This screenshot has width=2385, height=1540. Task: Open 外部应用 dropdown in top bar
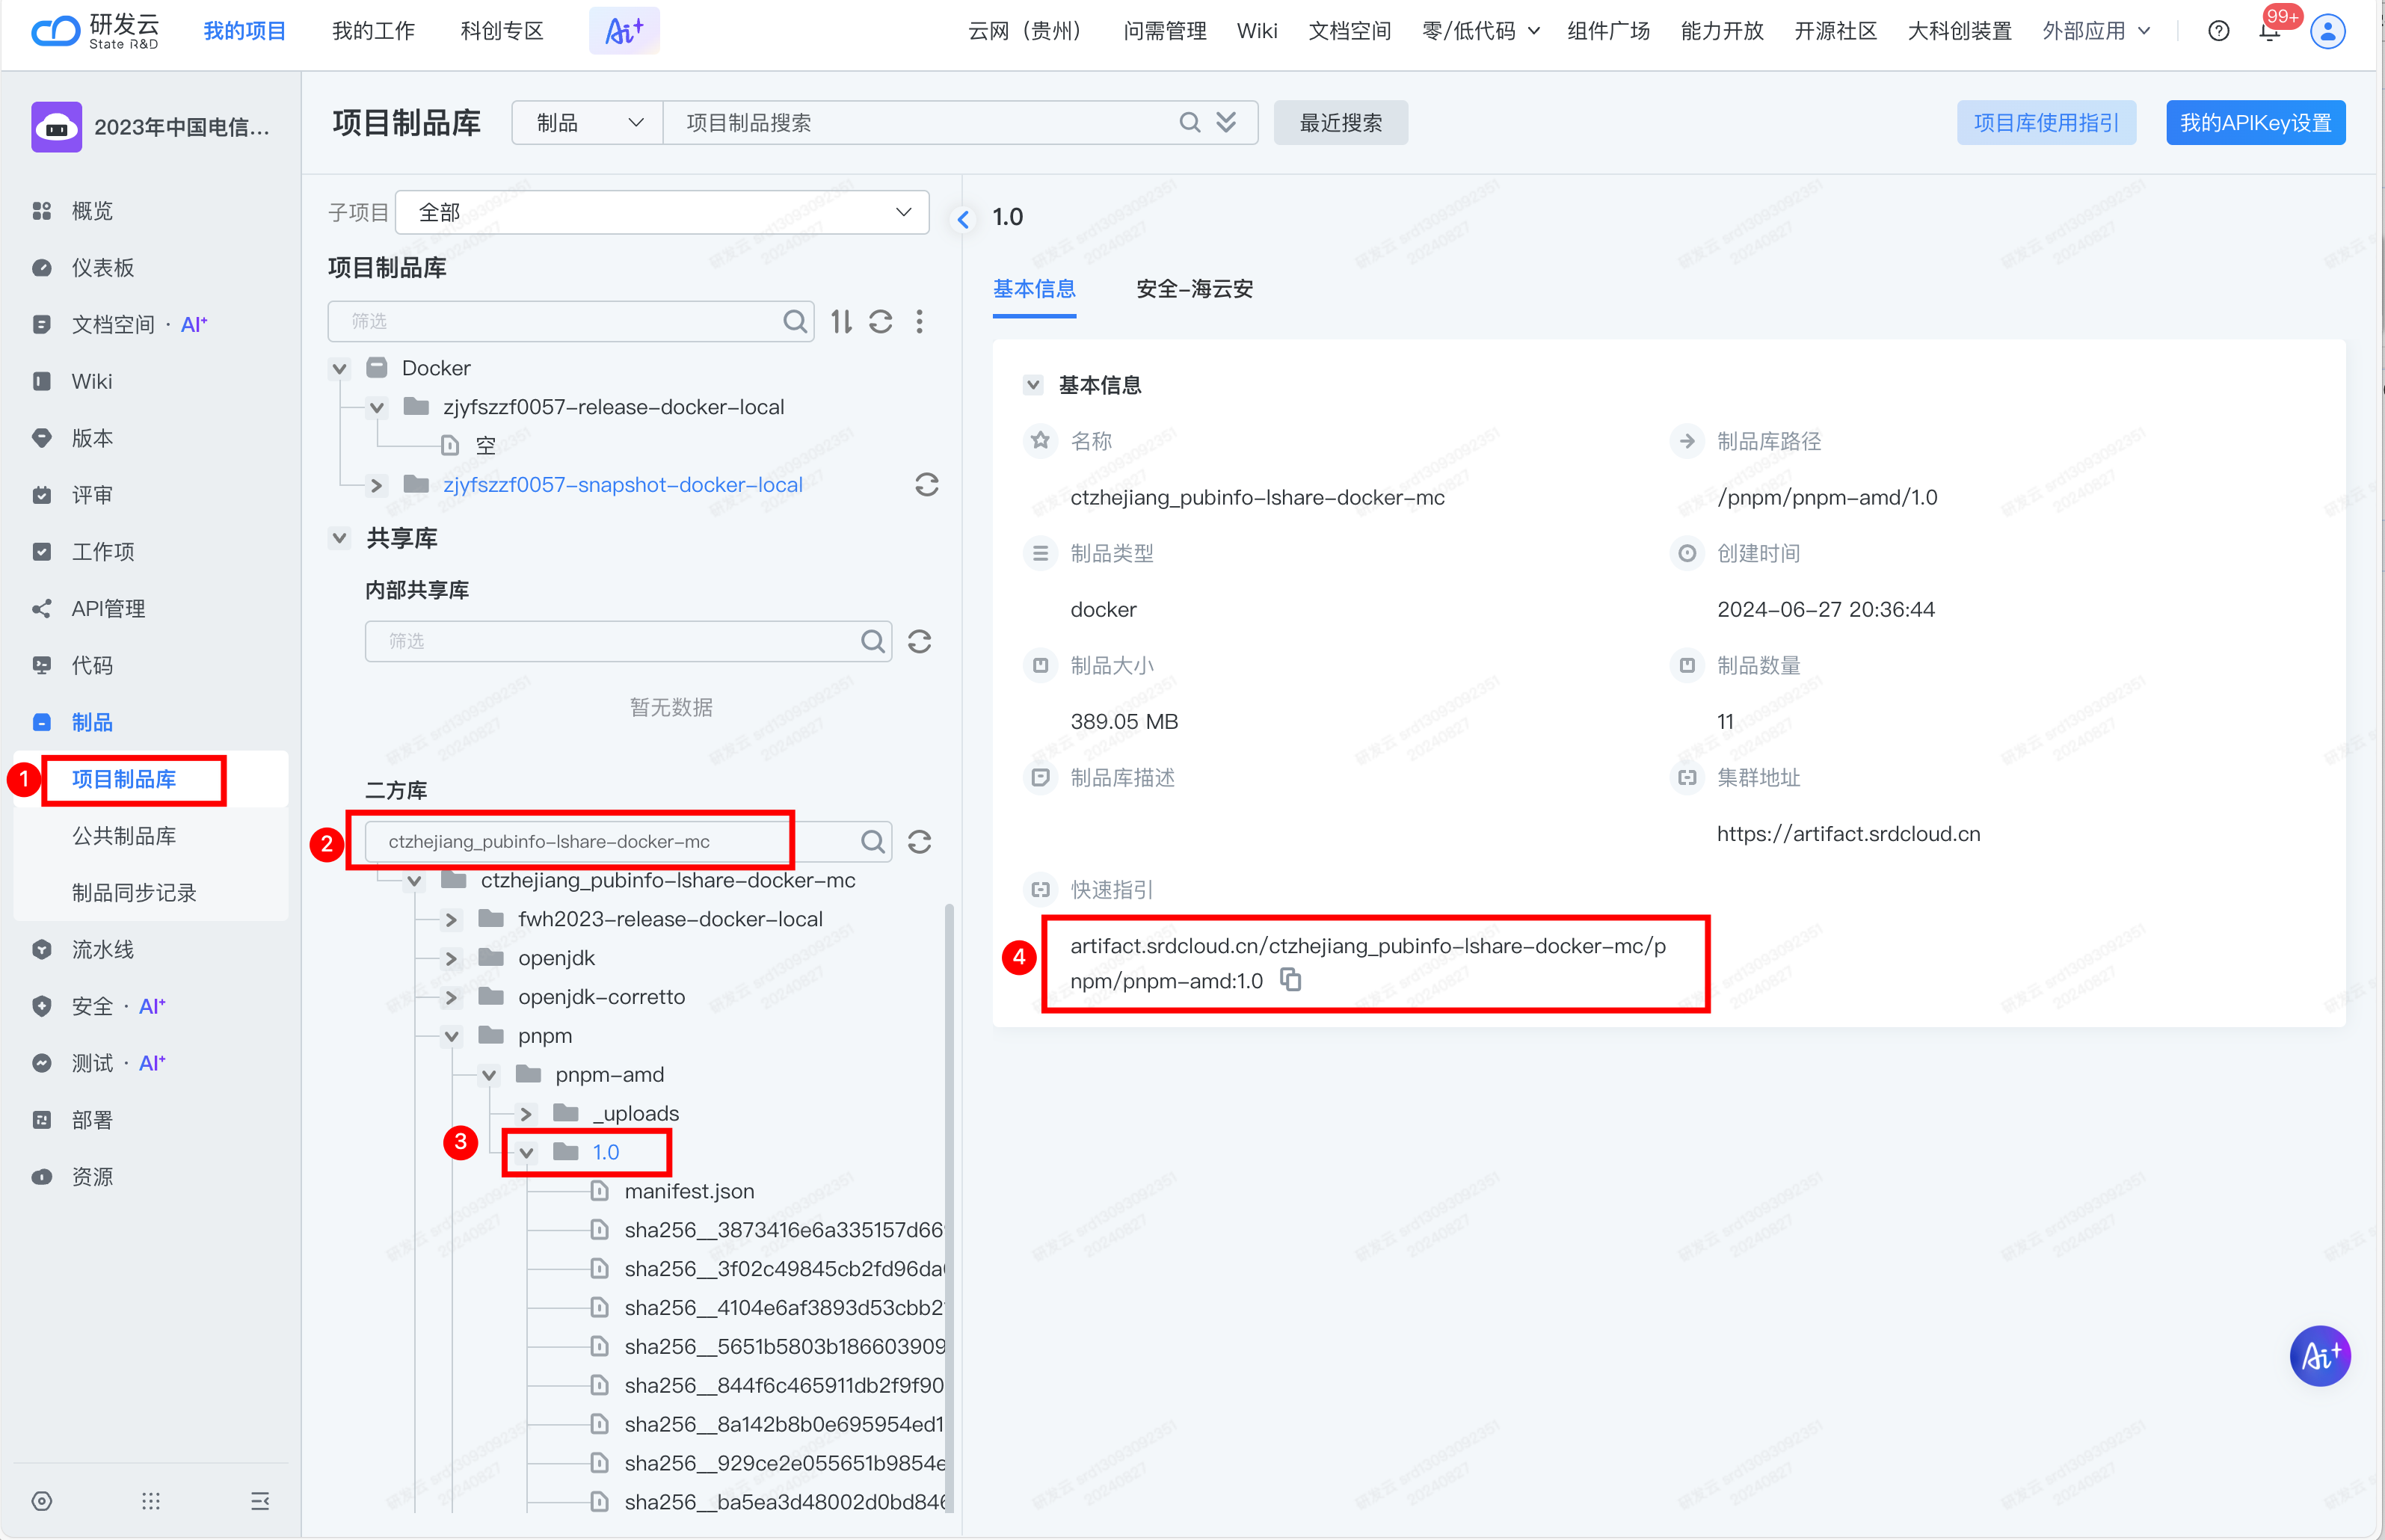[x=2096, y=31]
